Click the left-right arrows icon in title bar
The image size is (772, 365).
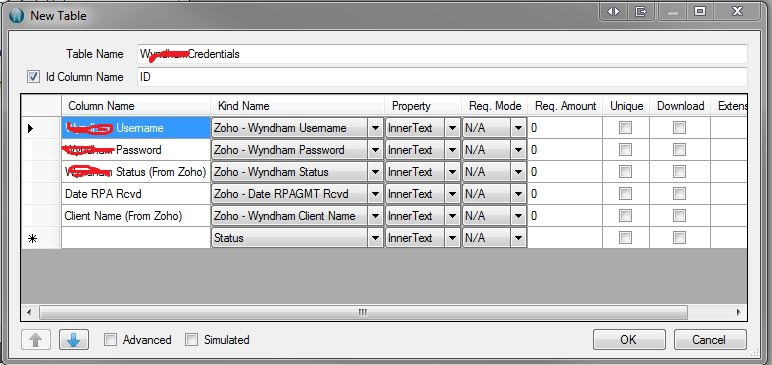[613, 12]
